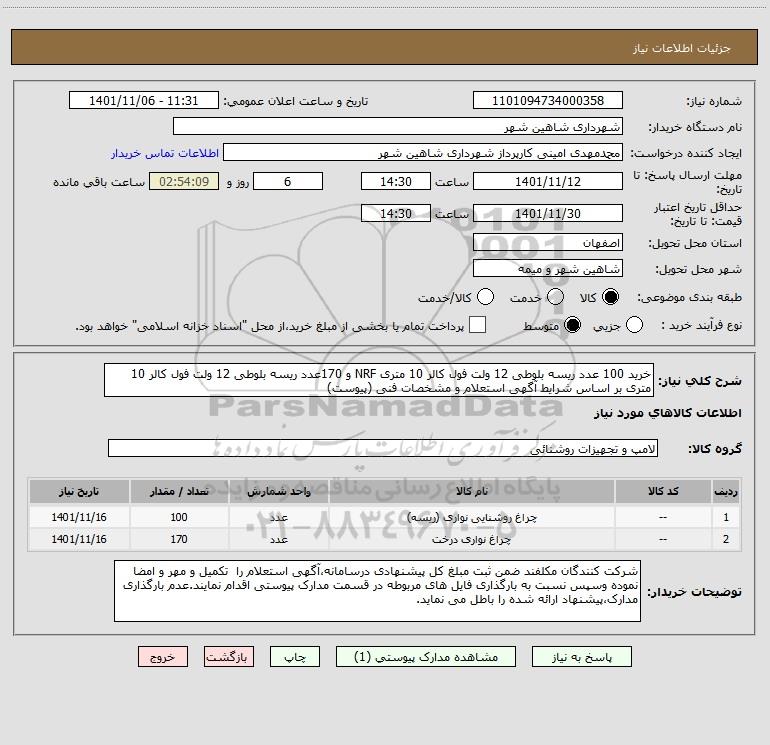Click the تعداد / مقدار column header
770x745 pixels.
click(x=179, y=491)
